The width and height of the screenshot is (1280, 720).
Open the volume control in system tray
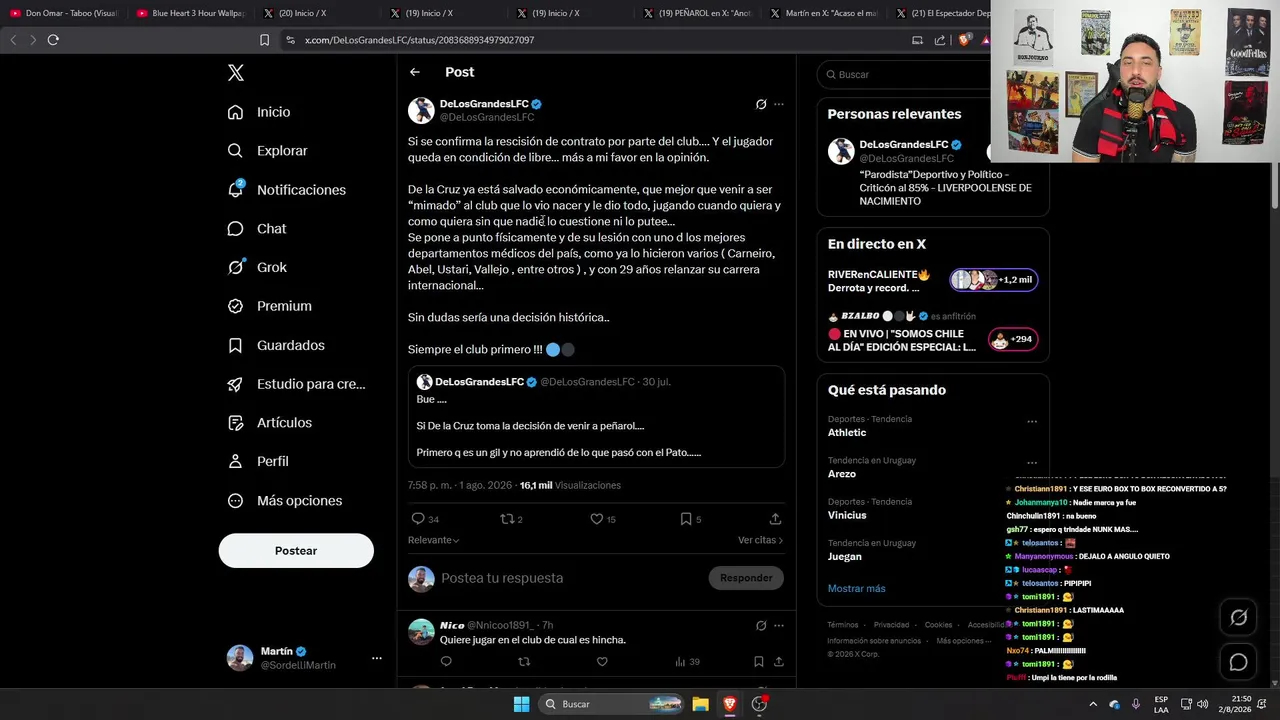[x=1202, y=704]
